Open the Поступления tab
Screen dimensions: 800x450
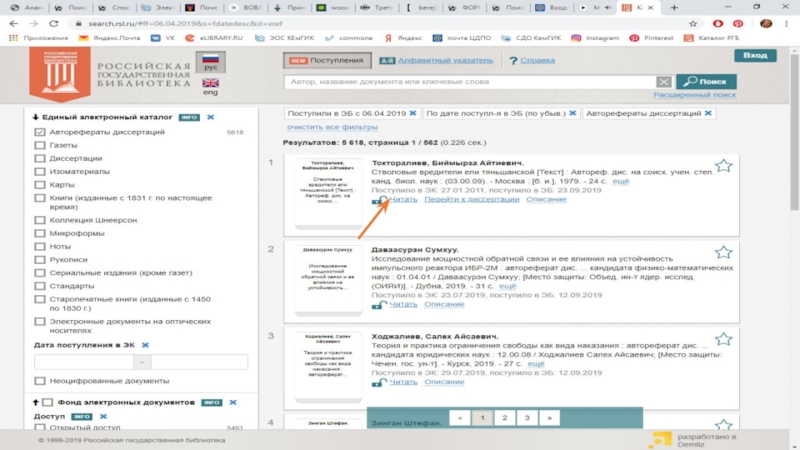(328, 60)
